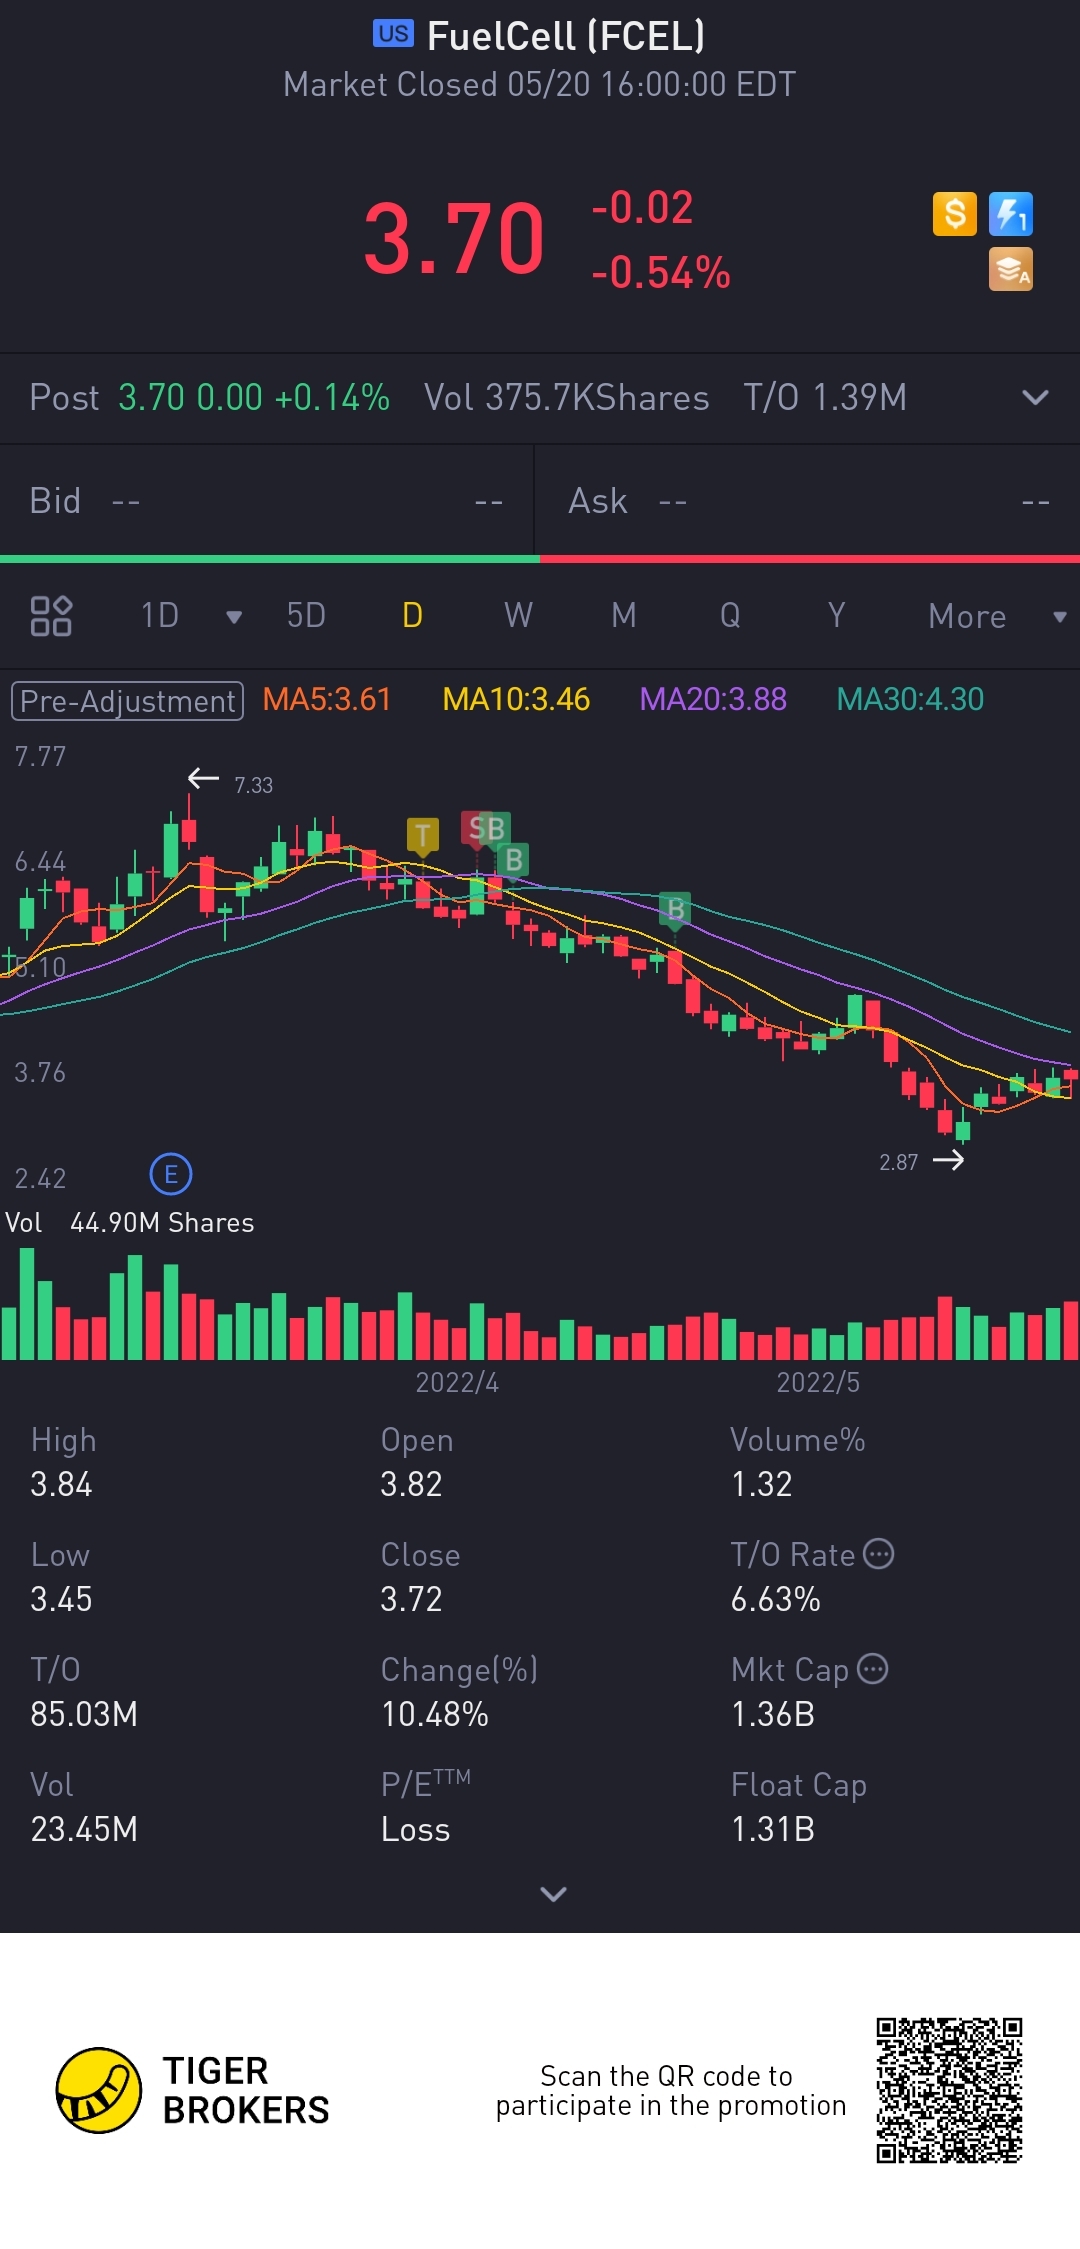
Task: Tap the Post 3.70 after-hours quote
Action: click(x=209, y=397)
